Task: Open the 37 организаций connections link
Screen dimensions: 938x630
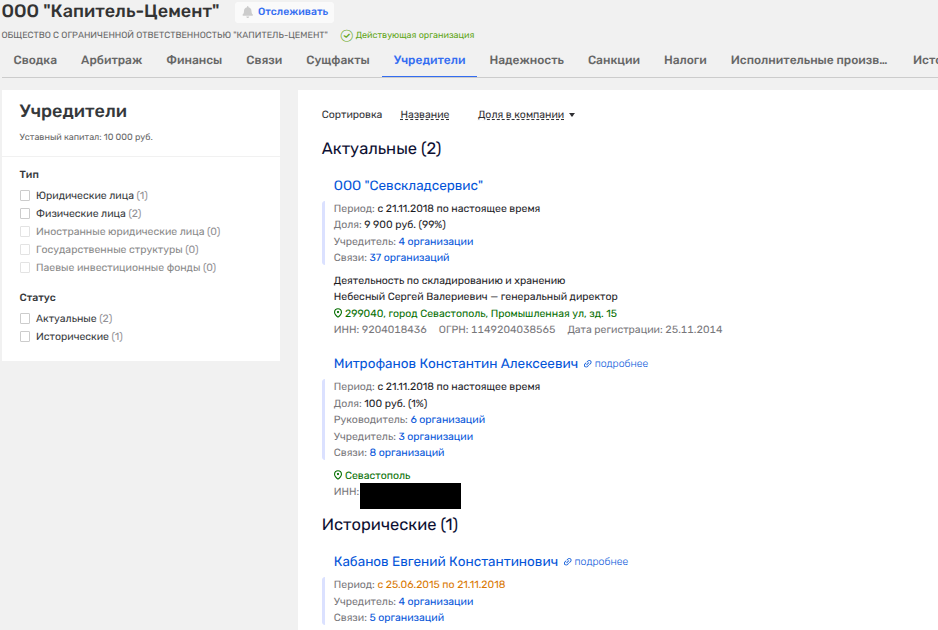Action: pyautogui.click(x=409, y=258)
